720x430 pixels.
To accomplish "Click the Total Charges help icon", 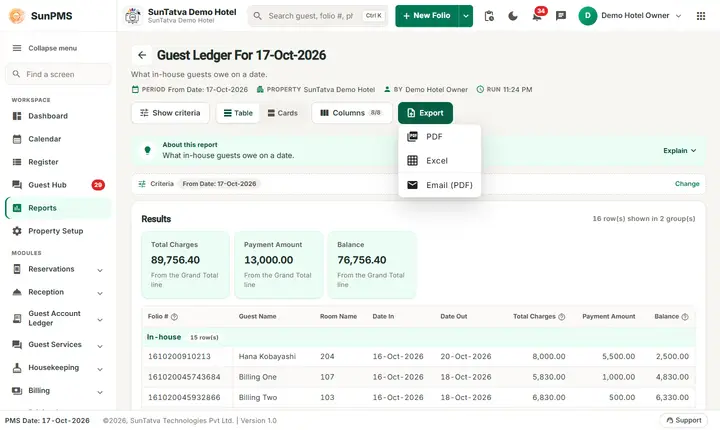I will 562,317.
